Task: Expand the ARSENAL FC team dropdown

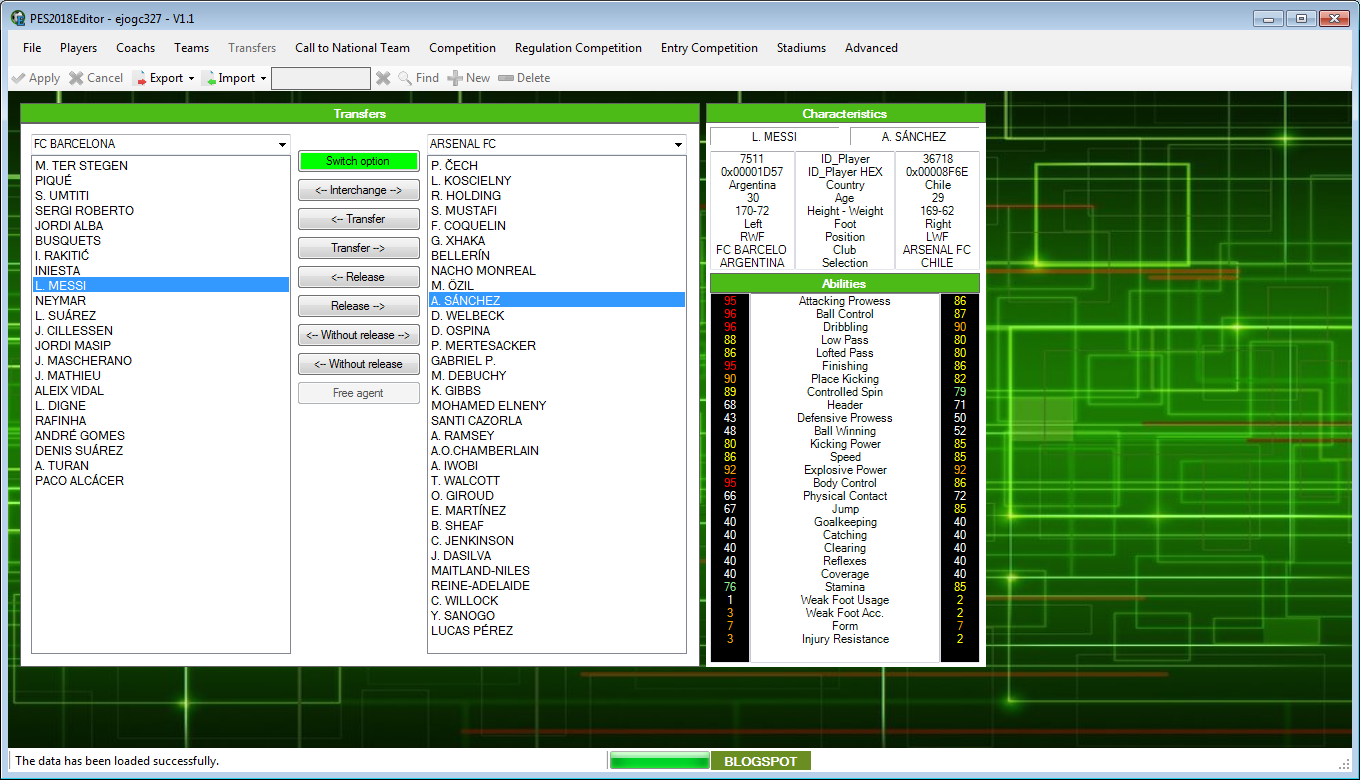Action: [x=678, y=145]
